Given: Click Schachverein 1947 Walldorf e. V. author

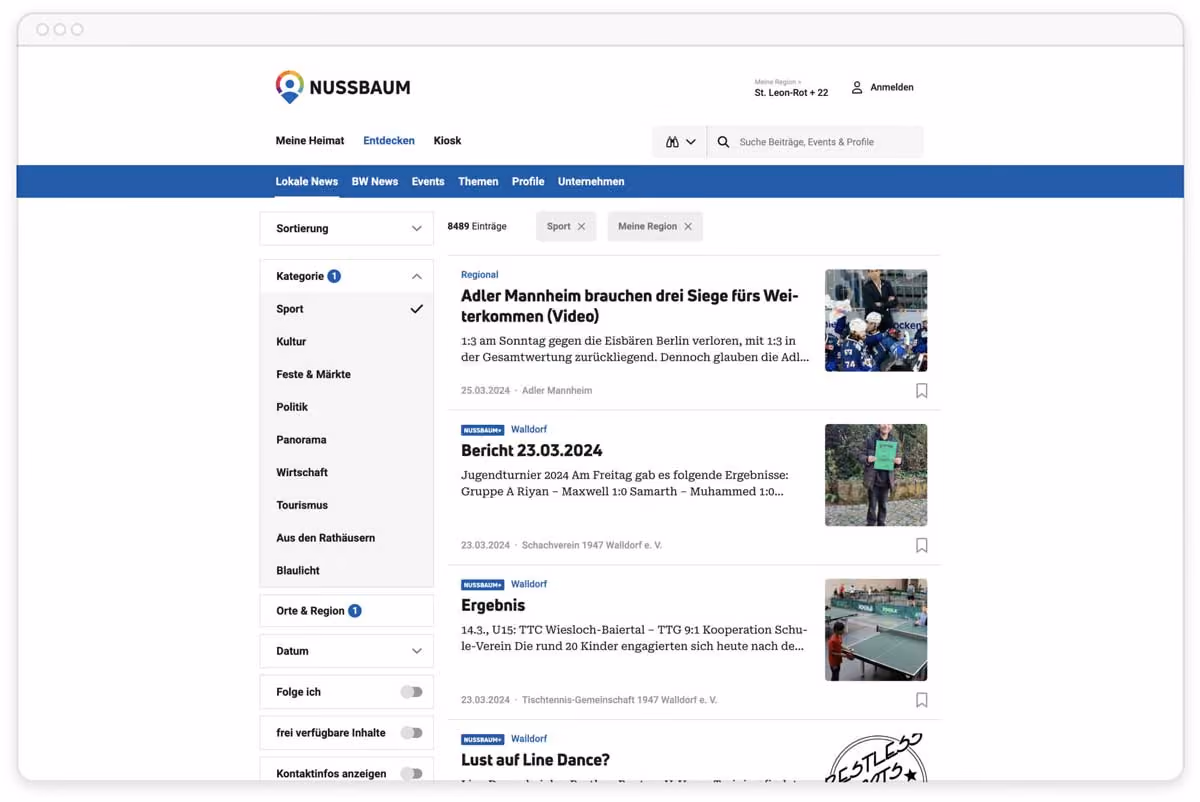Looking at the screenshot, I should pos(592,546).
